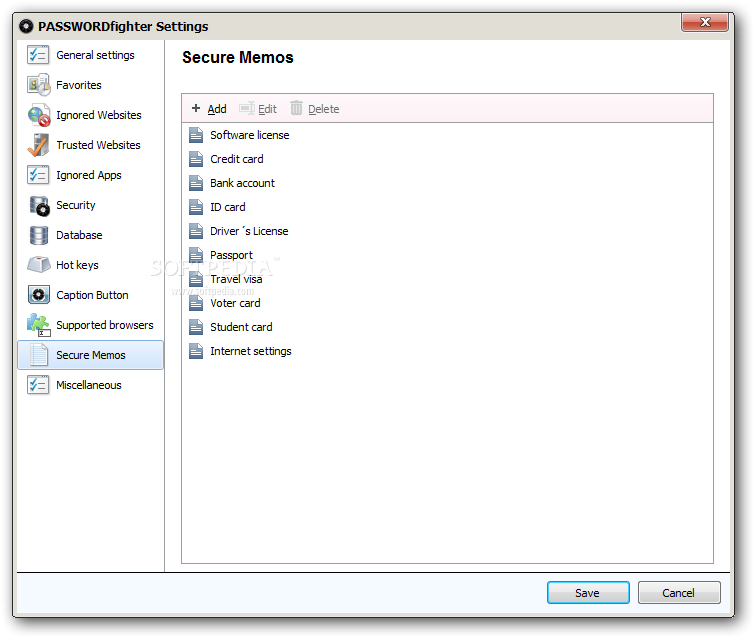755x638 pixels.
Task: Cancel and discard changes
Action: (x=679, y=593)
